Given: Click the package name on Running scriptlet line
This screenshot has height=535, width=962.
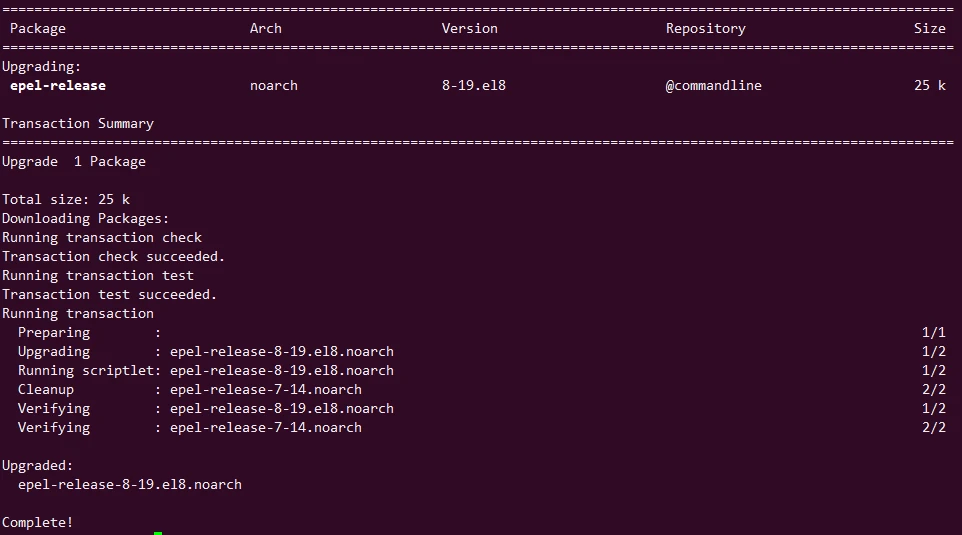Looking at the screenshot, I should (281, 371).
